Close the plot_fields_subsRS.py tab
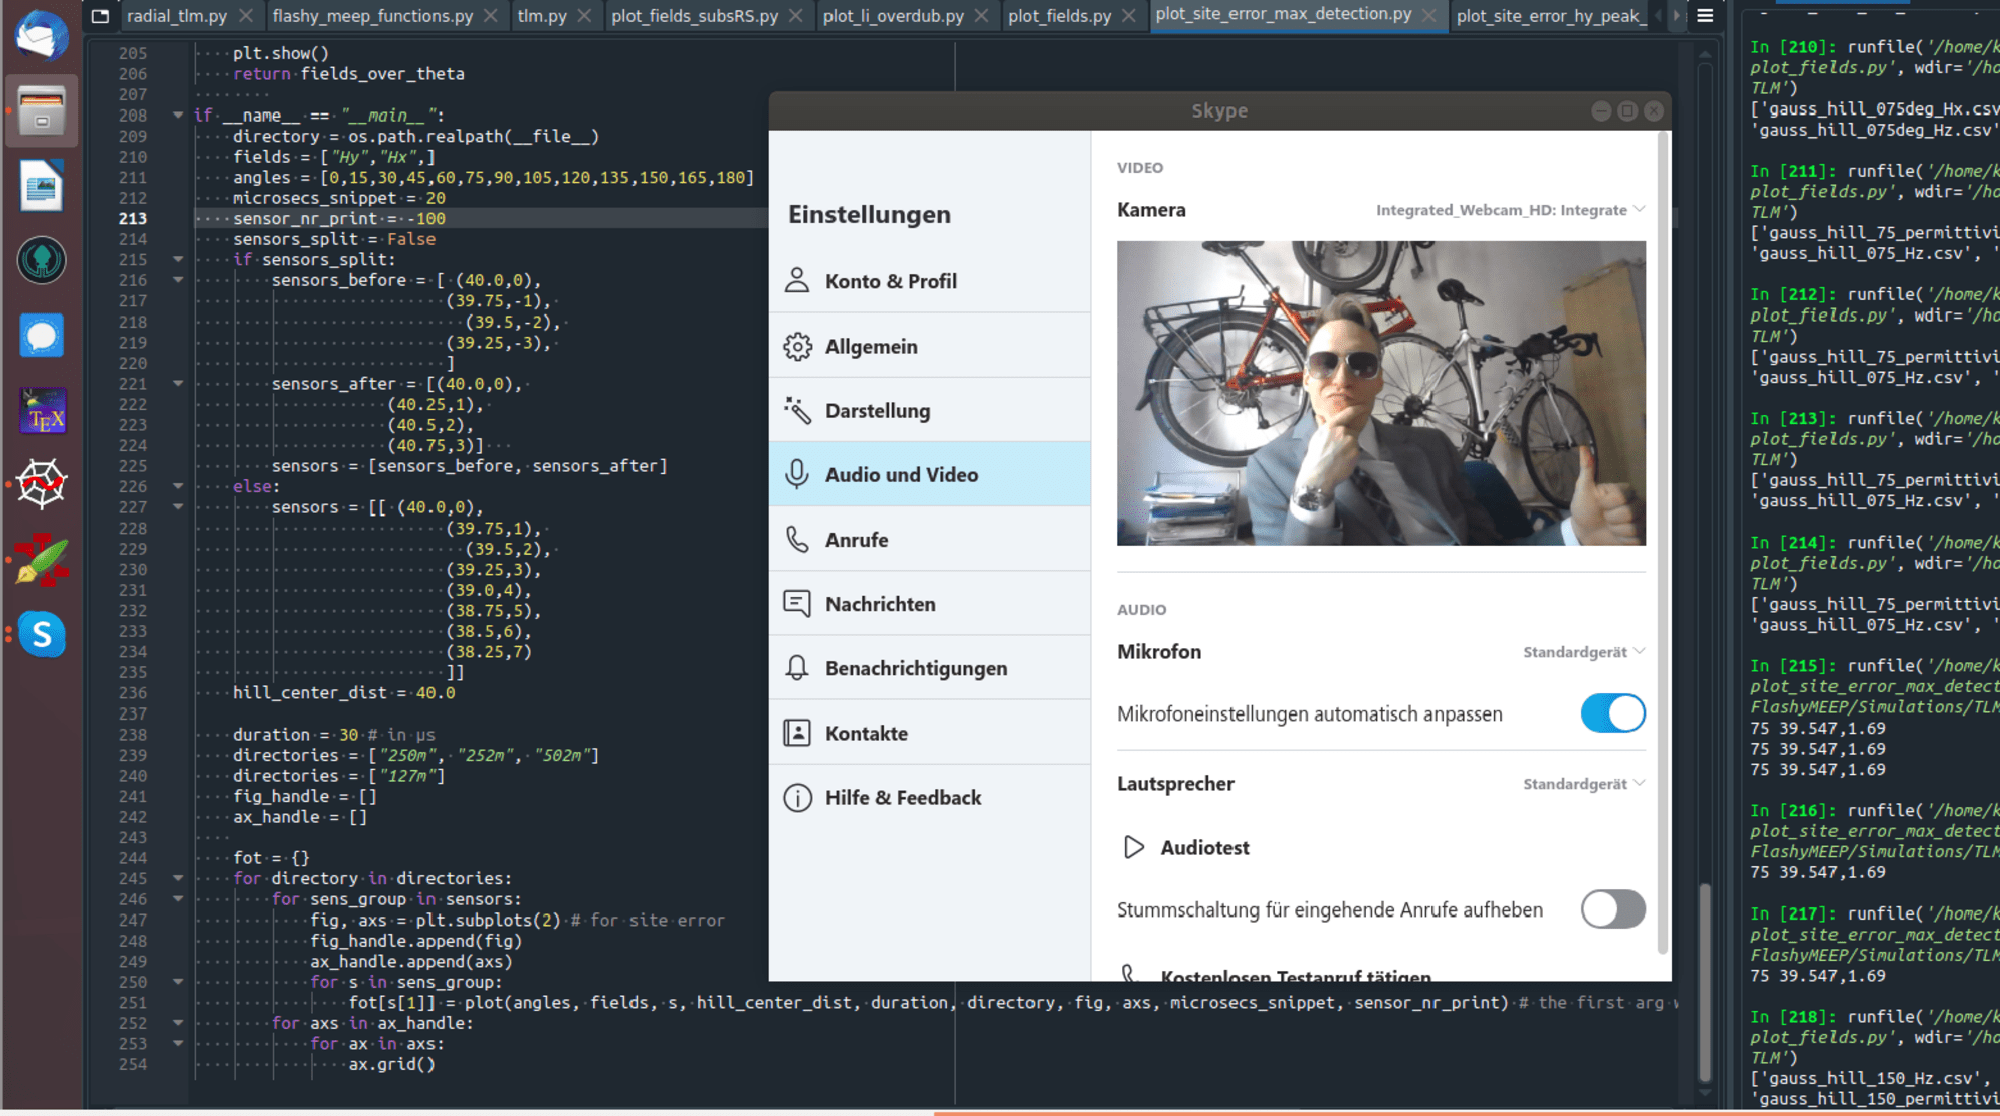 [796, 16]
